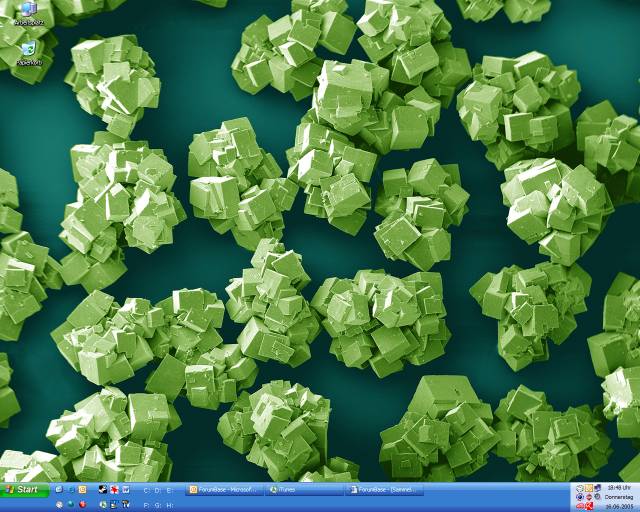Click the blue globe tray icon, middle row

click(x=580, y=497)
